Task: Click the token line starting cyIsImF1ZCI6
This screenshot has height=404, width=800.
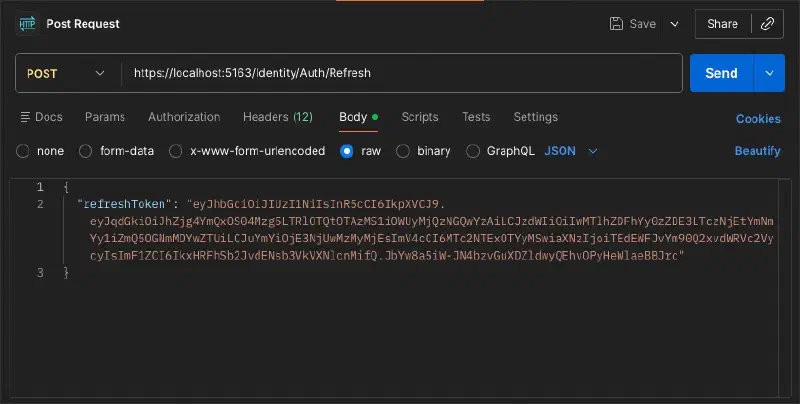Action: [x=387, y=256]
